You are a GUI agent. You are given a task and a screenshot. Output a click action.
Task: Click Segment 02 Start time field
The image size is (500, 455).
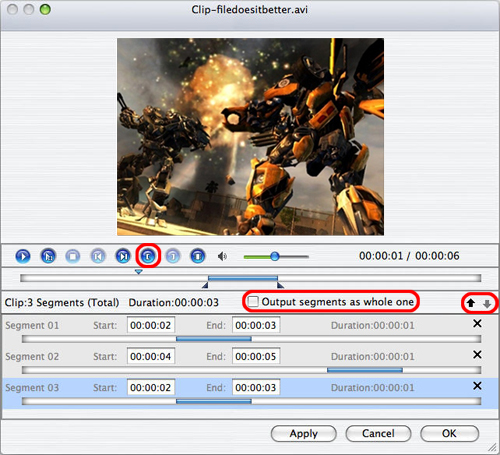coord(151,356)
